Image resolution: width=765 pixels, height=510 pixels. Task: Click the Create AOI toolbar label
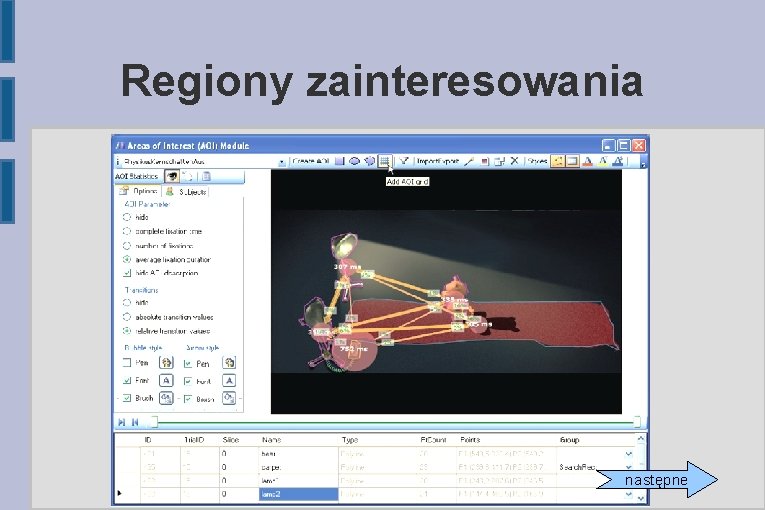[x=311, y=161]
